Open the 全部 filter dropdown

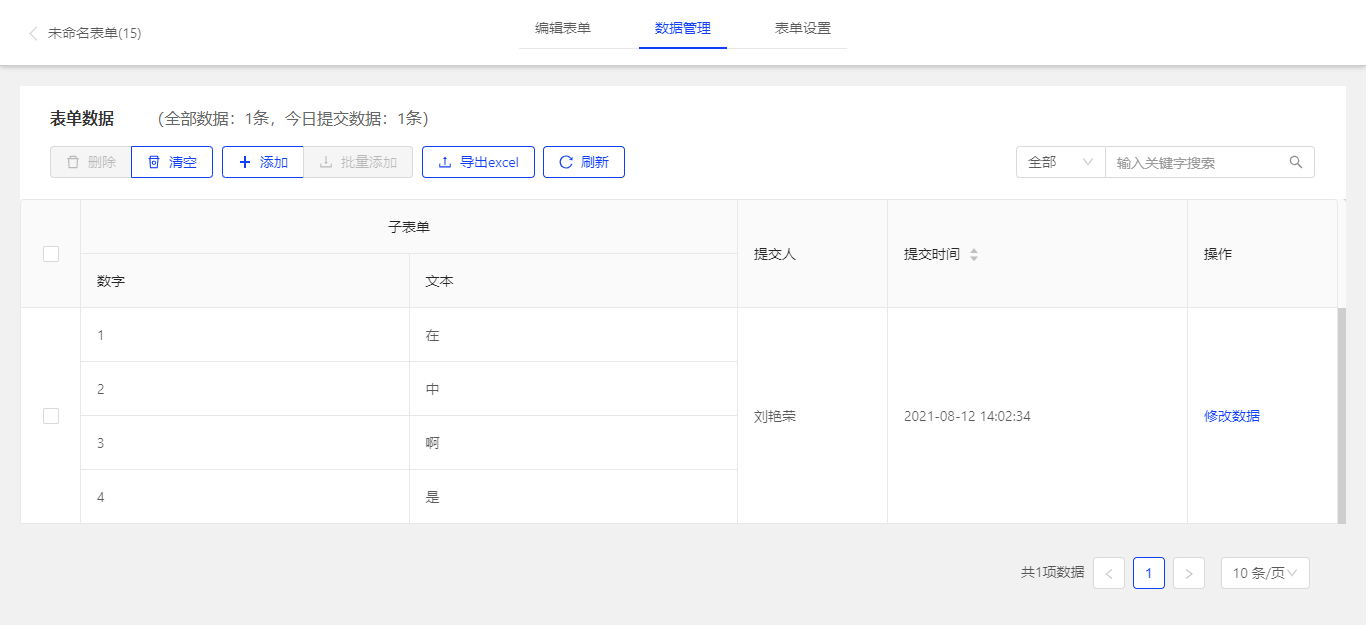(x=1060, y=162)
